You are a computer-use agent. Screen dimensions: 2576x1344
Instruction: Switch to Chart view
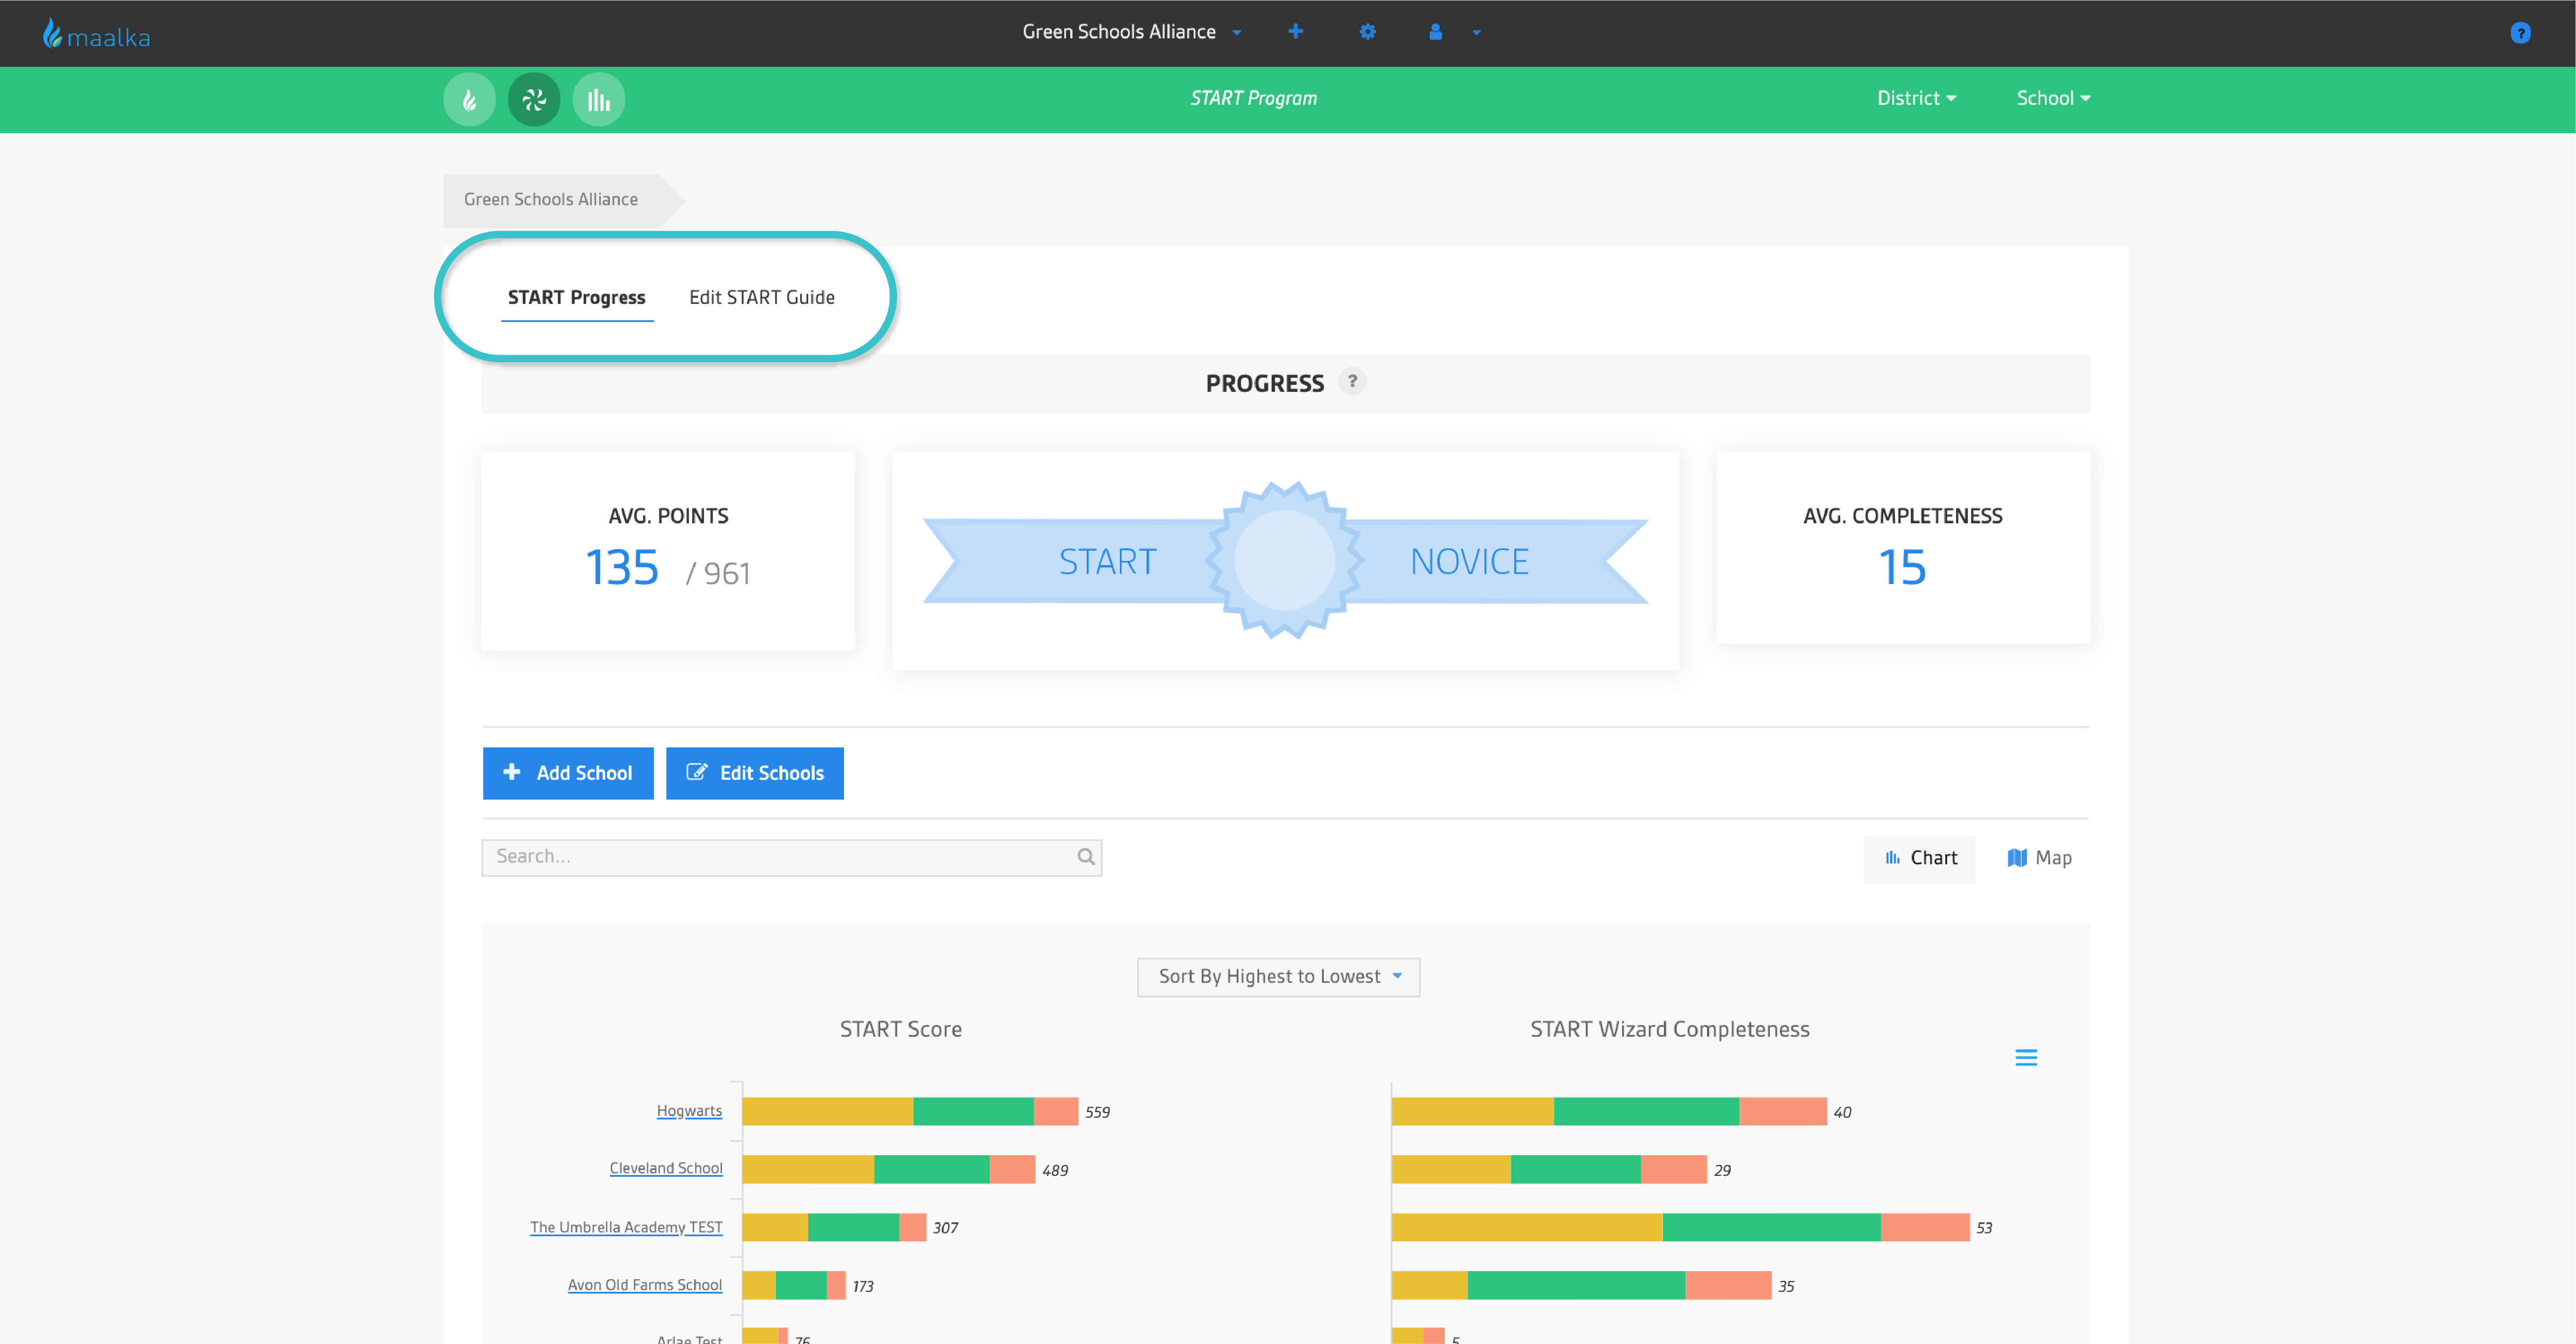click(1919, 858)
